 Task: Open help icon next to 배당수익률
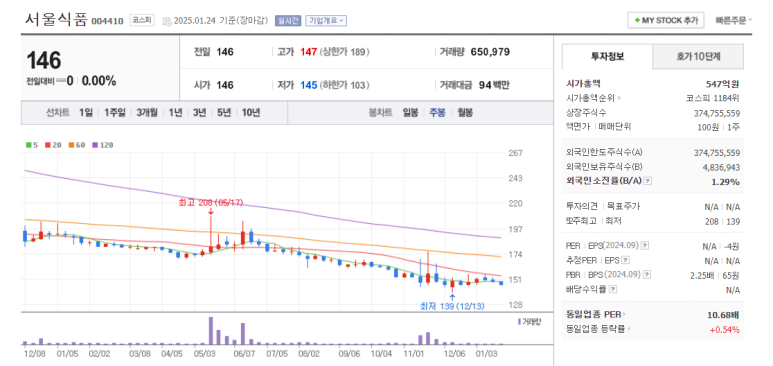[613, 290]
